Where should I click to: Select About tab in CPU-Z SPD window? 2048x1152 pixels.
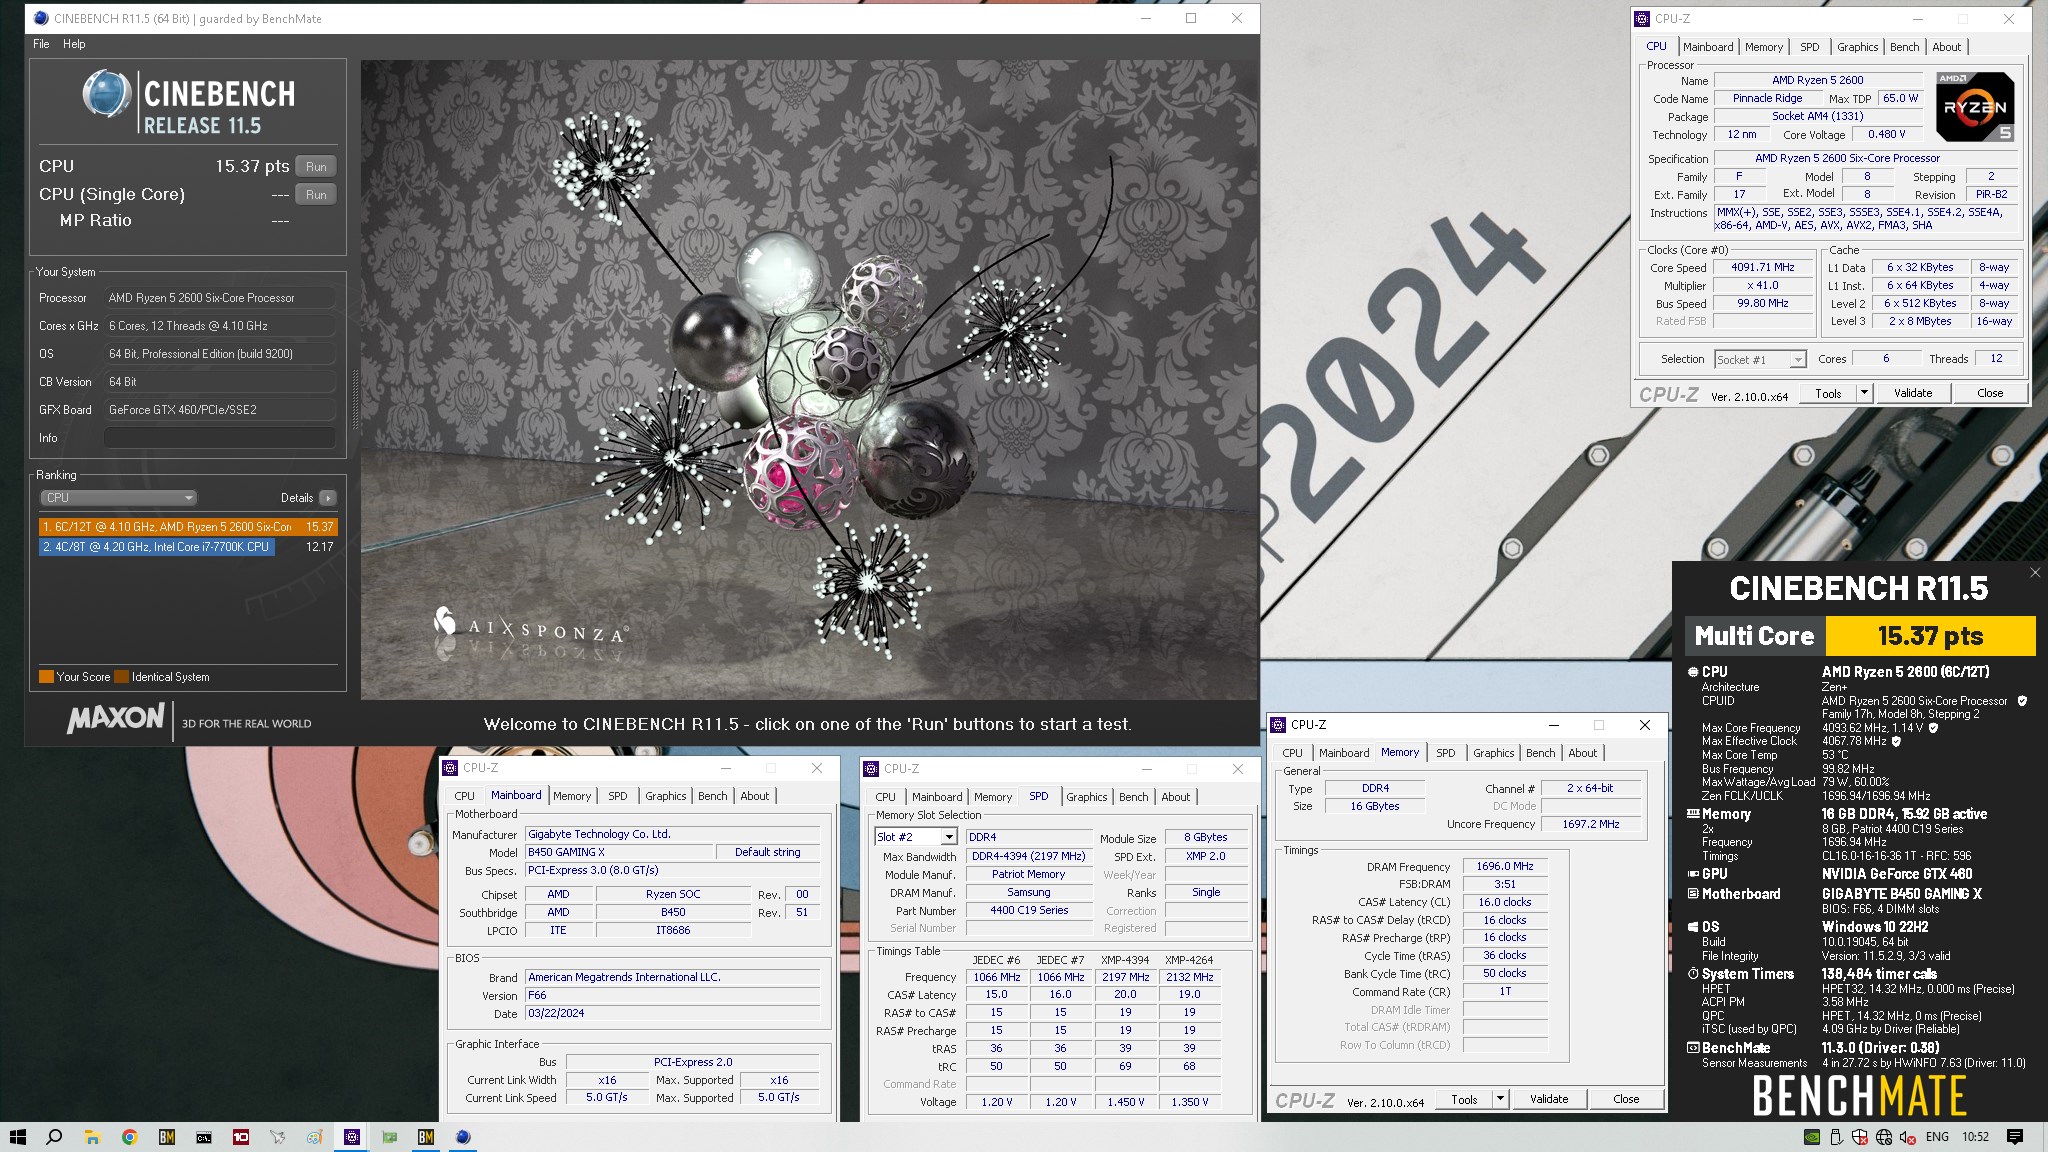1176,797
